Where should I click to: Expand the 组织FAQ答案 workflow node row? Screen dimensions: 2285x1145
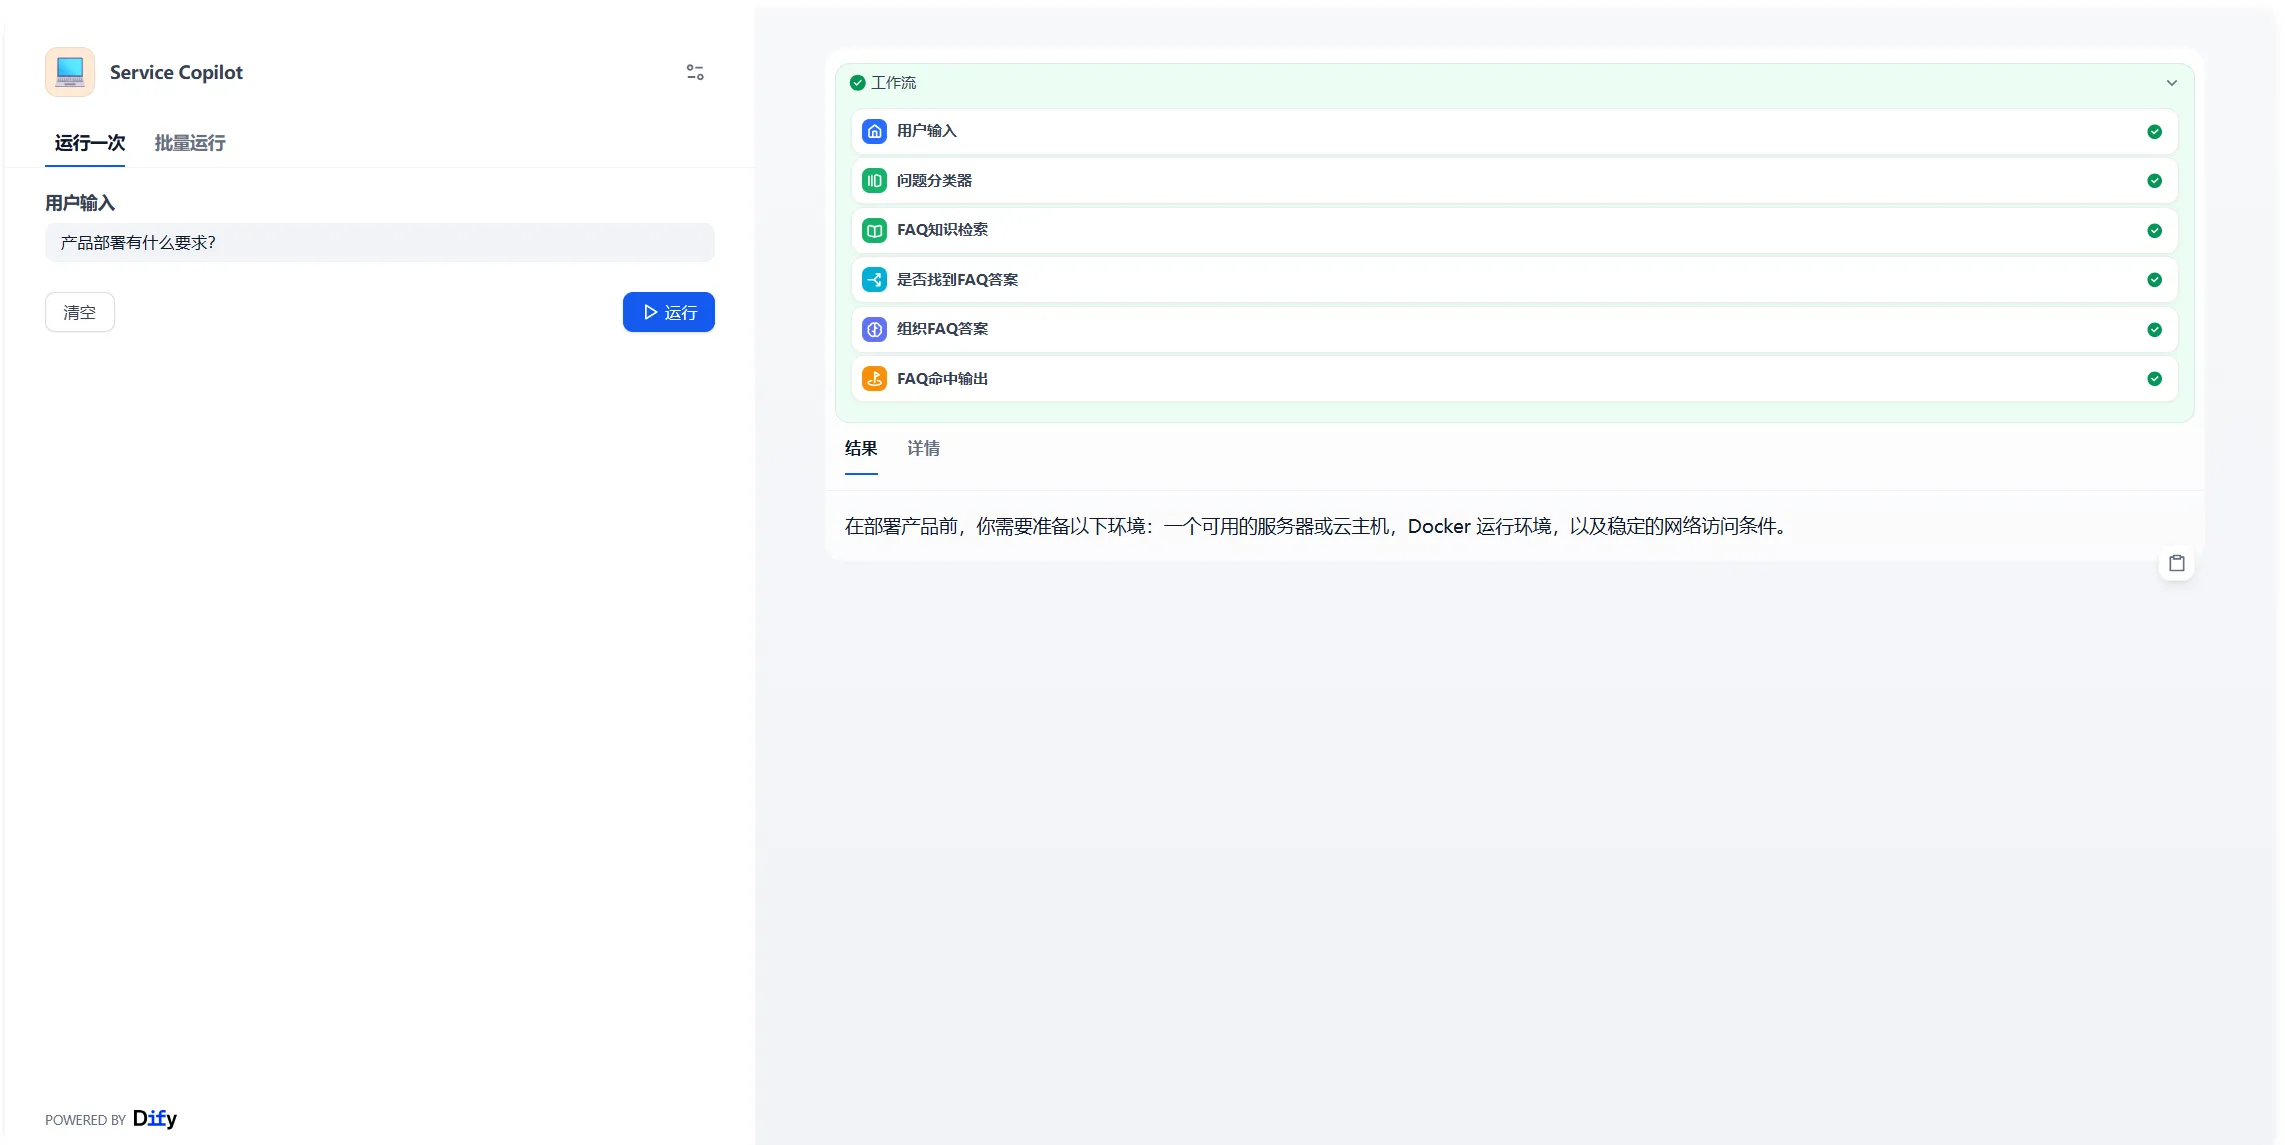pyautogui.click(x=1514, y=329)
